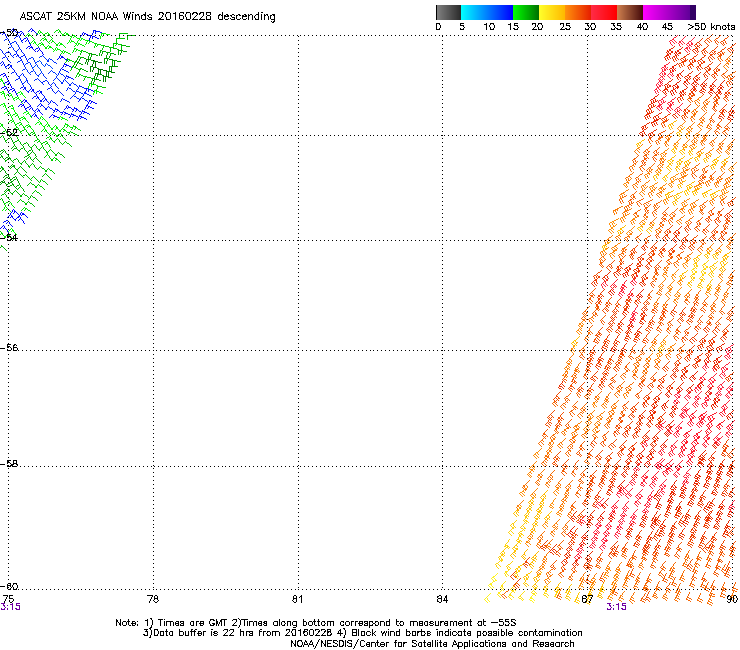Click the cyan 5-10 knots color segment
Image resolution: width=740 pixels, height=650 pixels.
[x=474, y=12]
